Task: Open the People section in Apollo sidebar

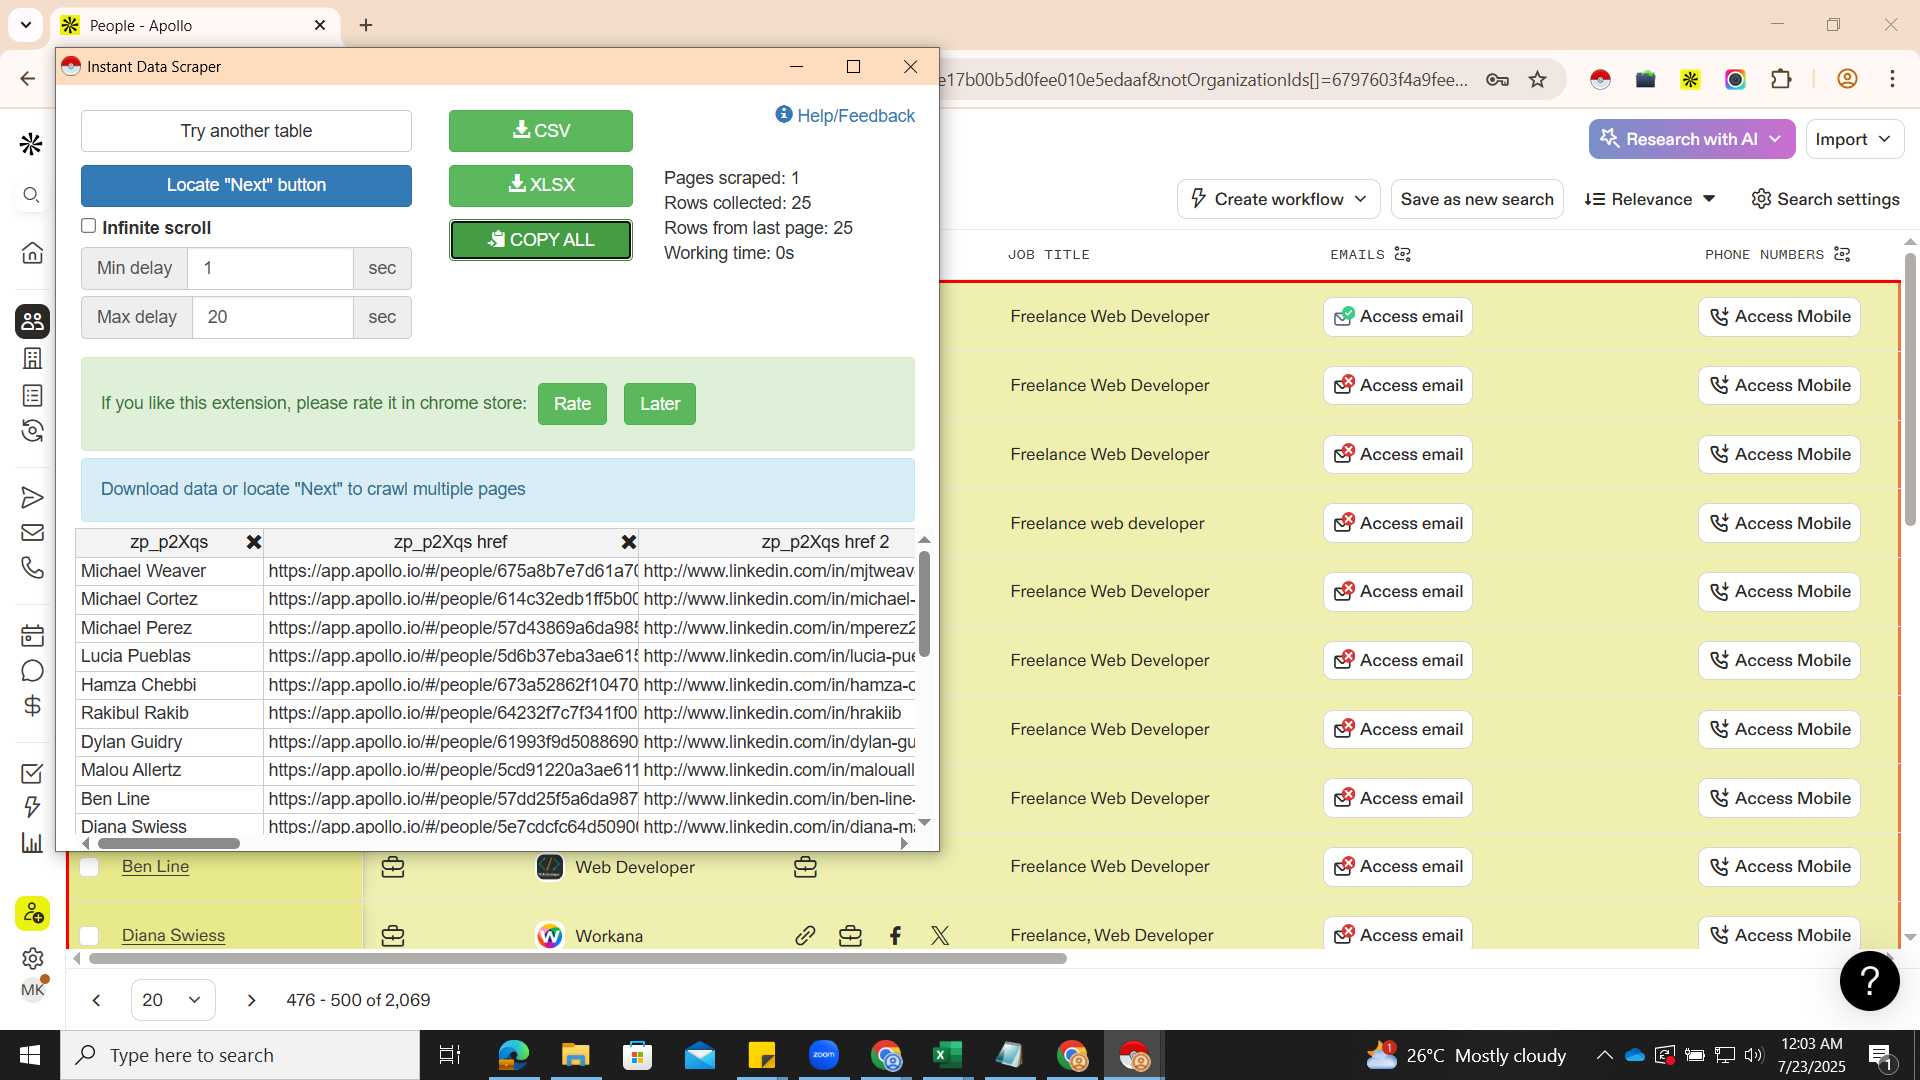Action: 32,321
